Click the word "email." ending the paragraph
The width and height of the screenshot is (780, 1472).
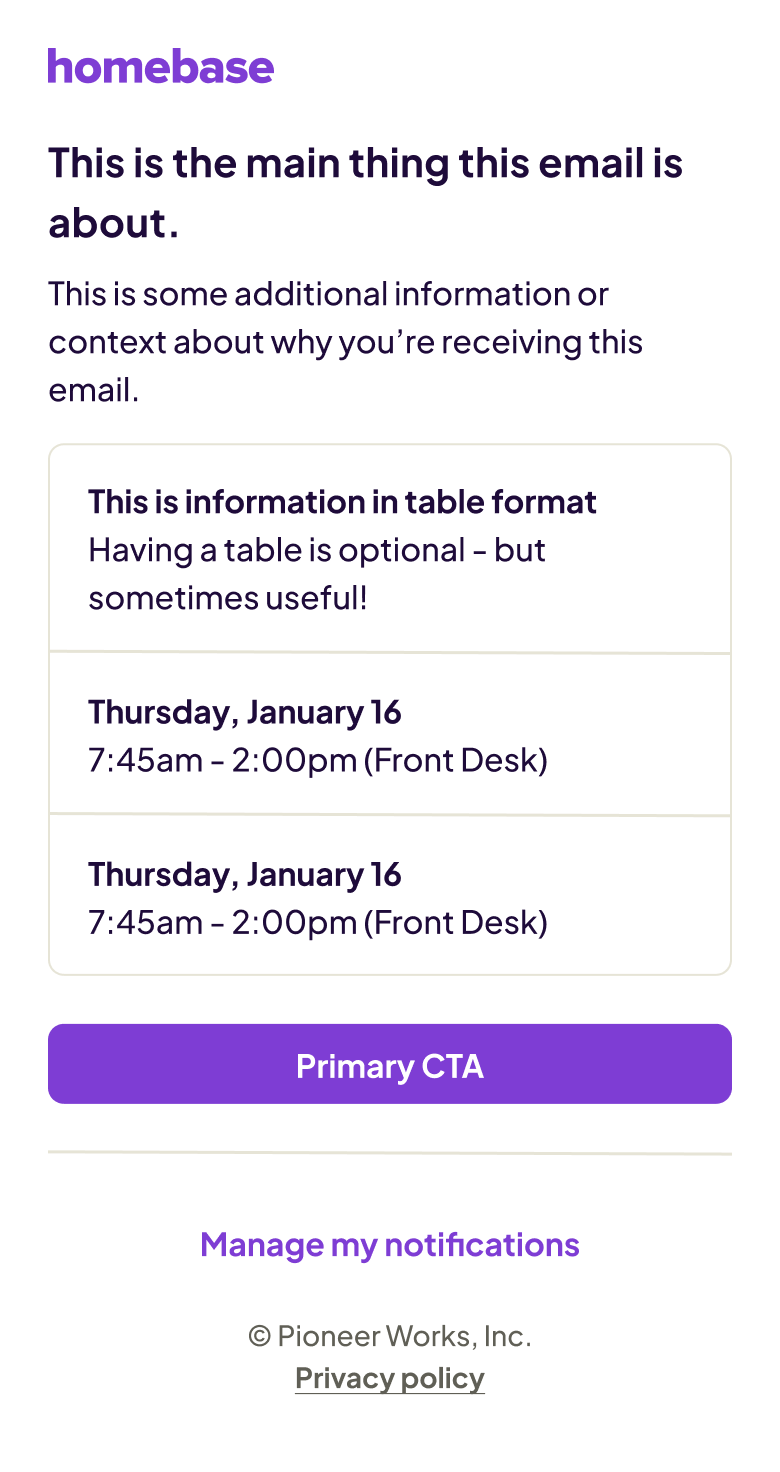coord(94,390)
